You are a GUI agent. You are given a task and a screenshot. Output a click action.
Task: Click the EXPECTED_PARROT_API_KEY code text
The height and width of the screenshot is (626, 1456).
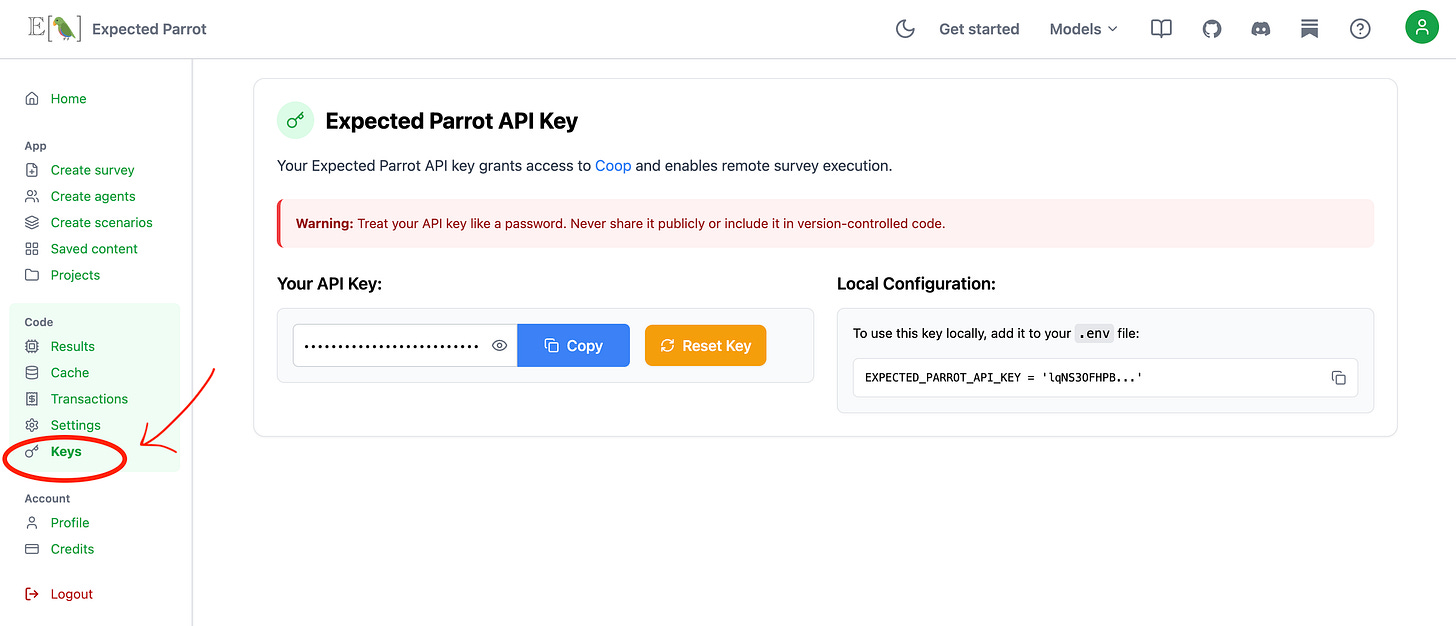1004,378
